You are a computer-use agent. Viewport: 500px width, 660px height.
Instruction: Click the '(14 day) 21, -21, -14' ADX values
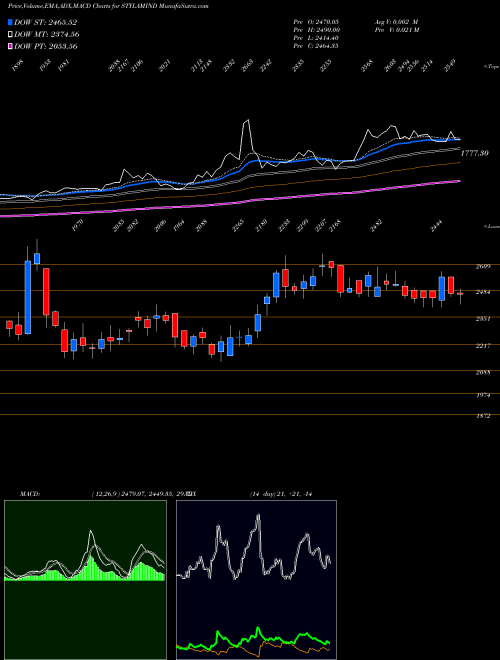coord(280,494)
